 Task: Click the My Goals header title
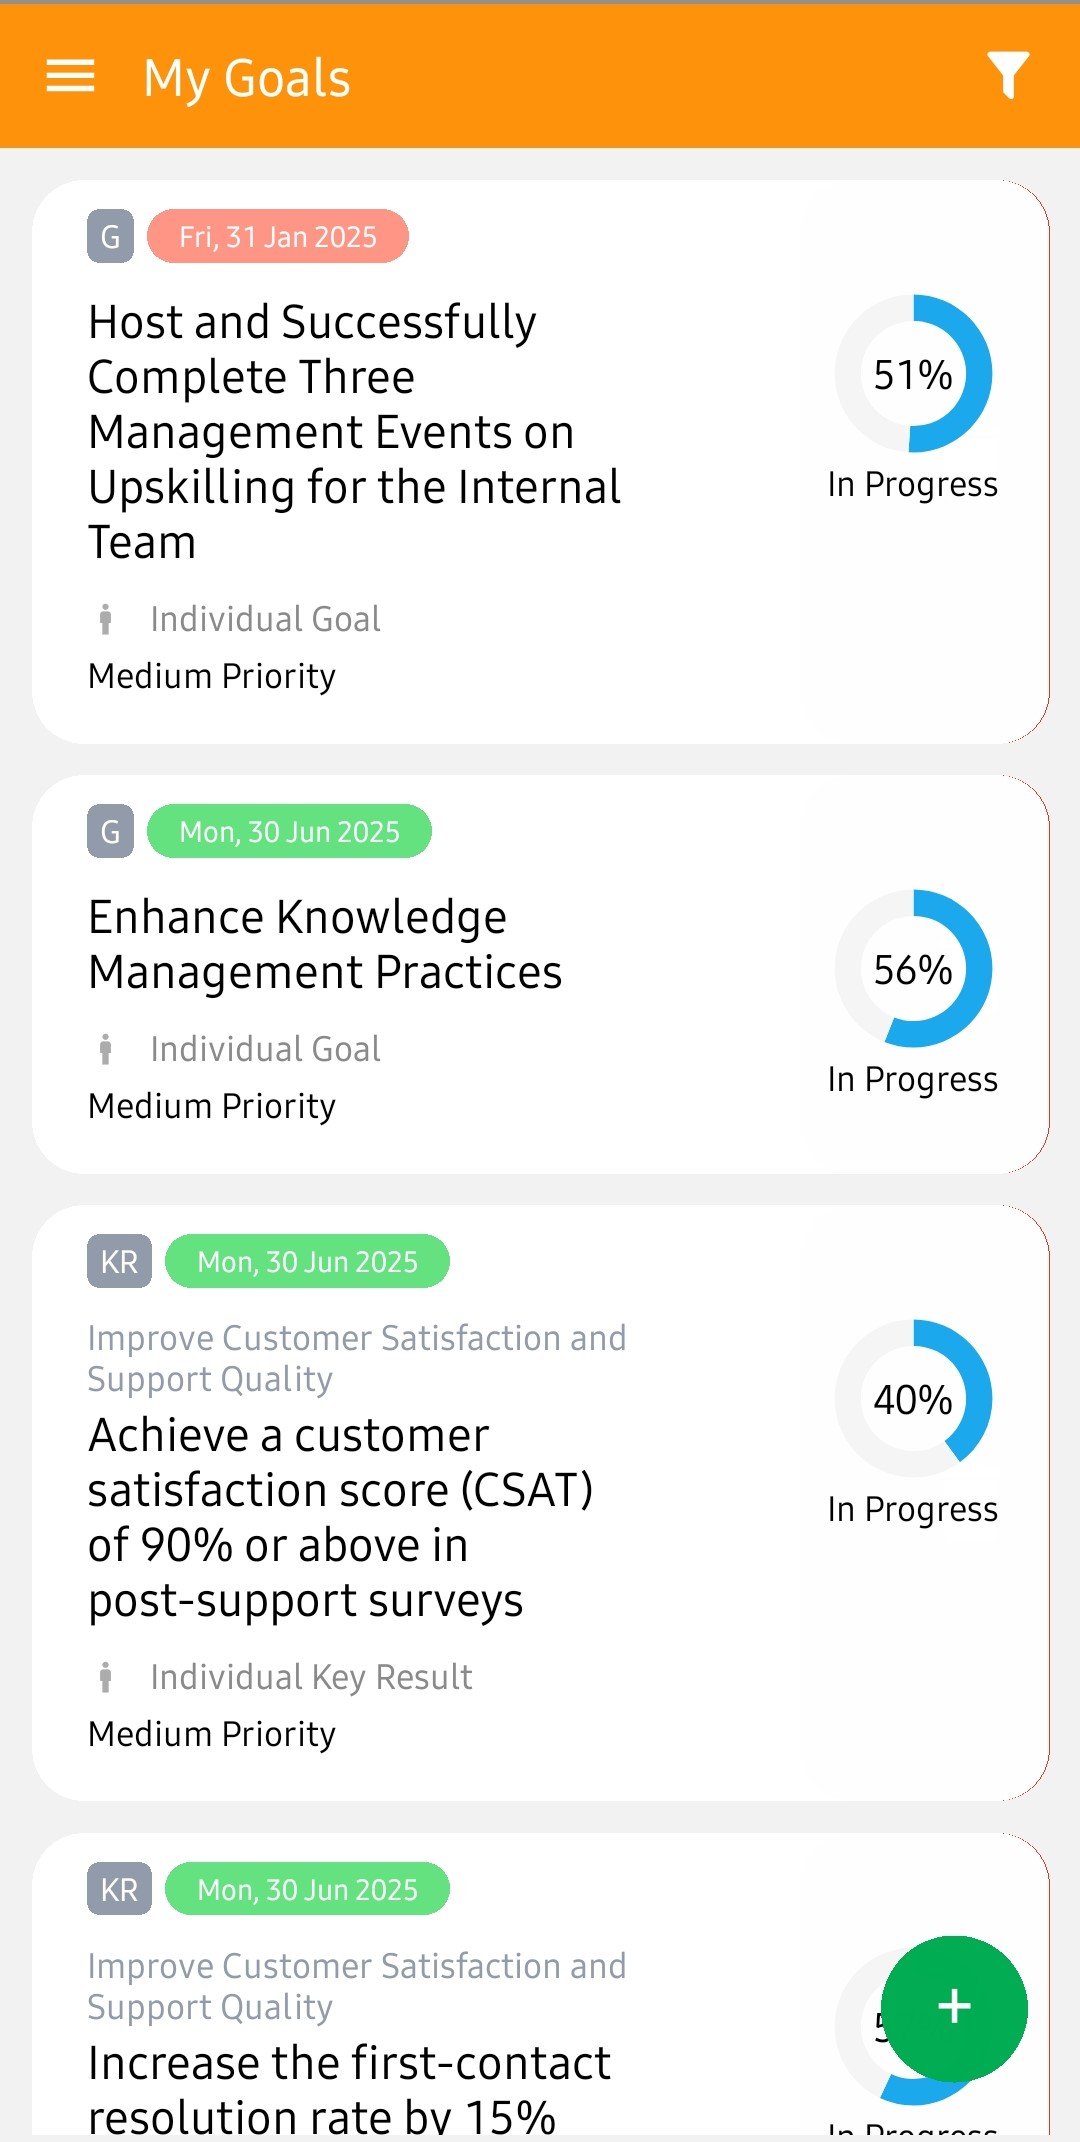pyautogui.click(x=247, y=78)
